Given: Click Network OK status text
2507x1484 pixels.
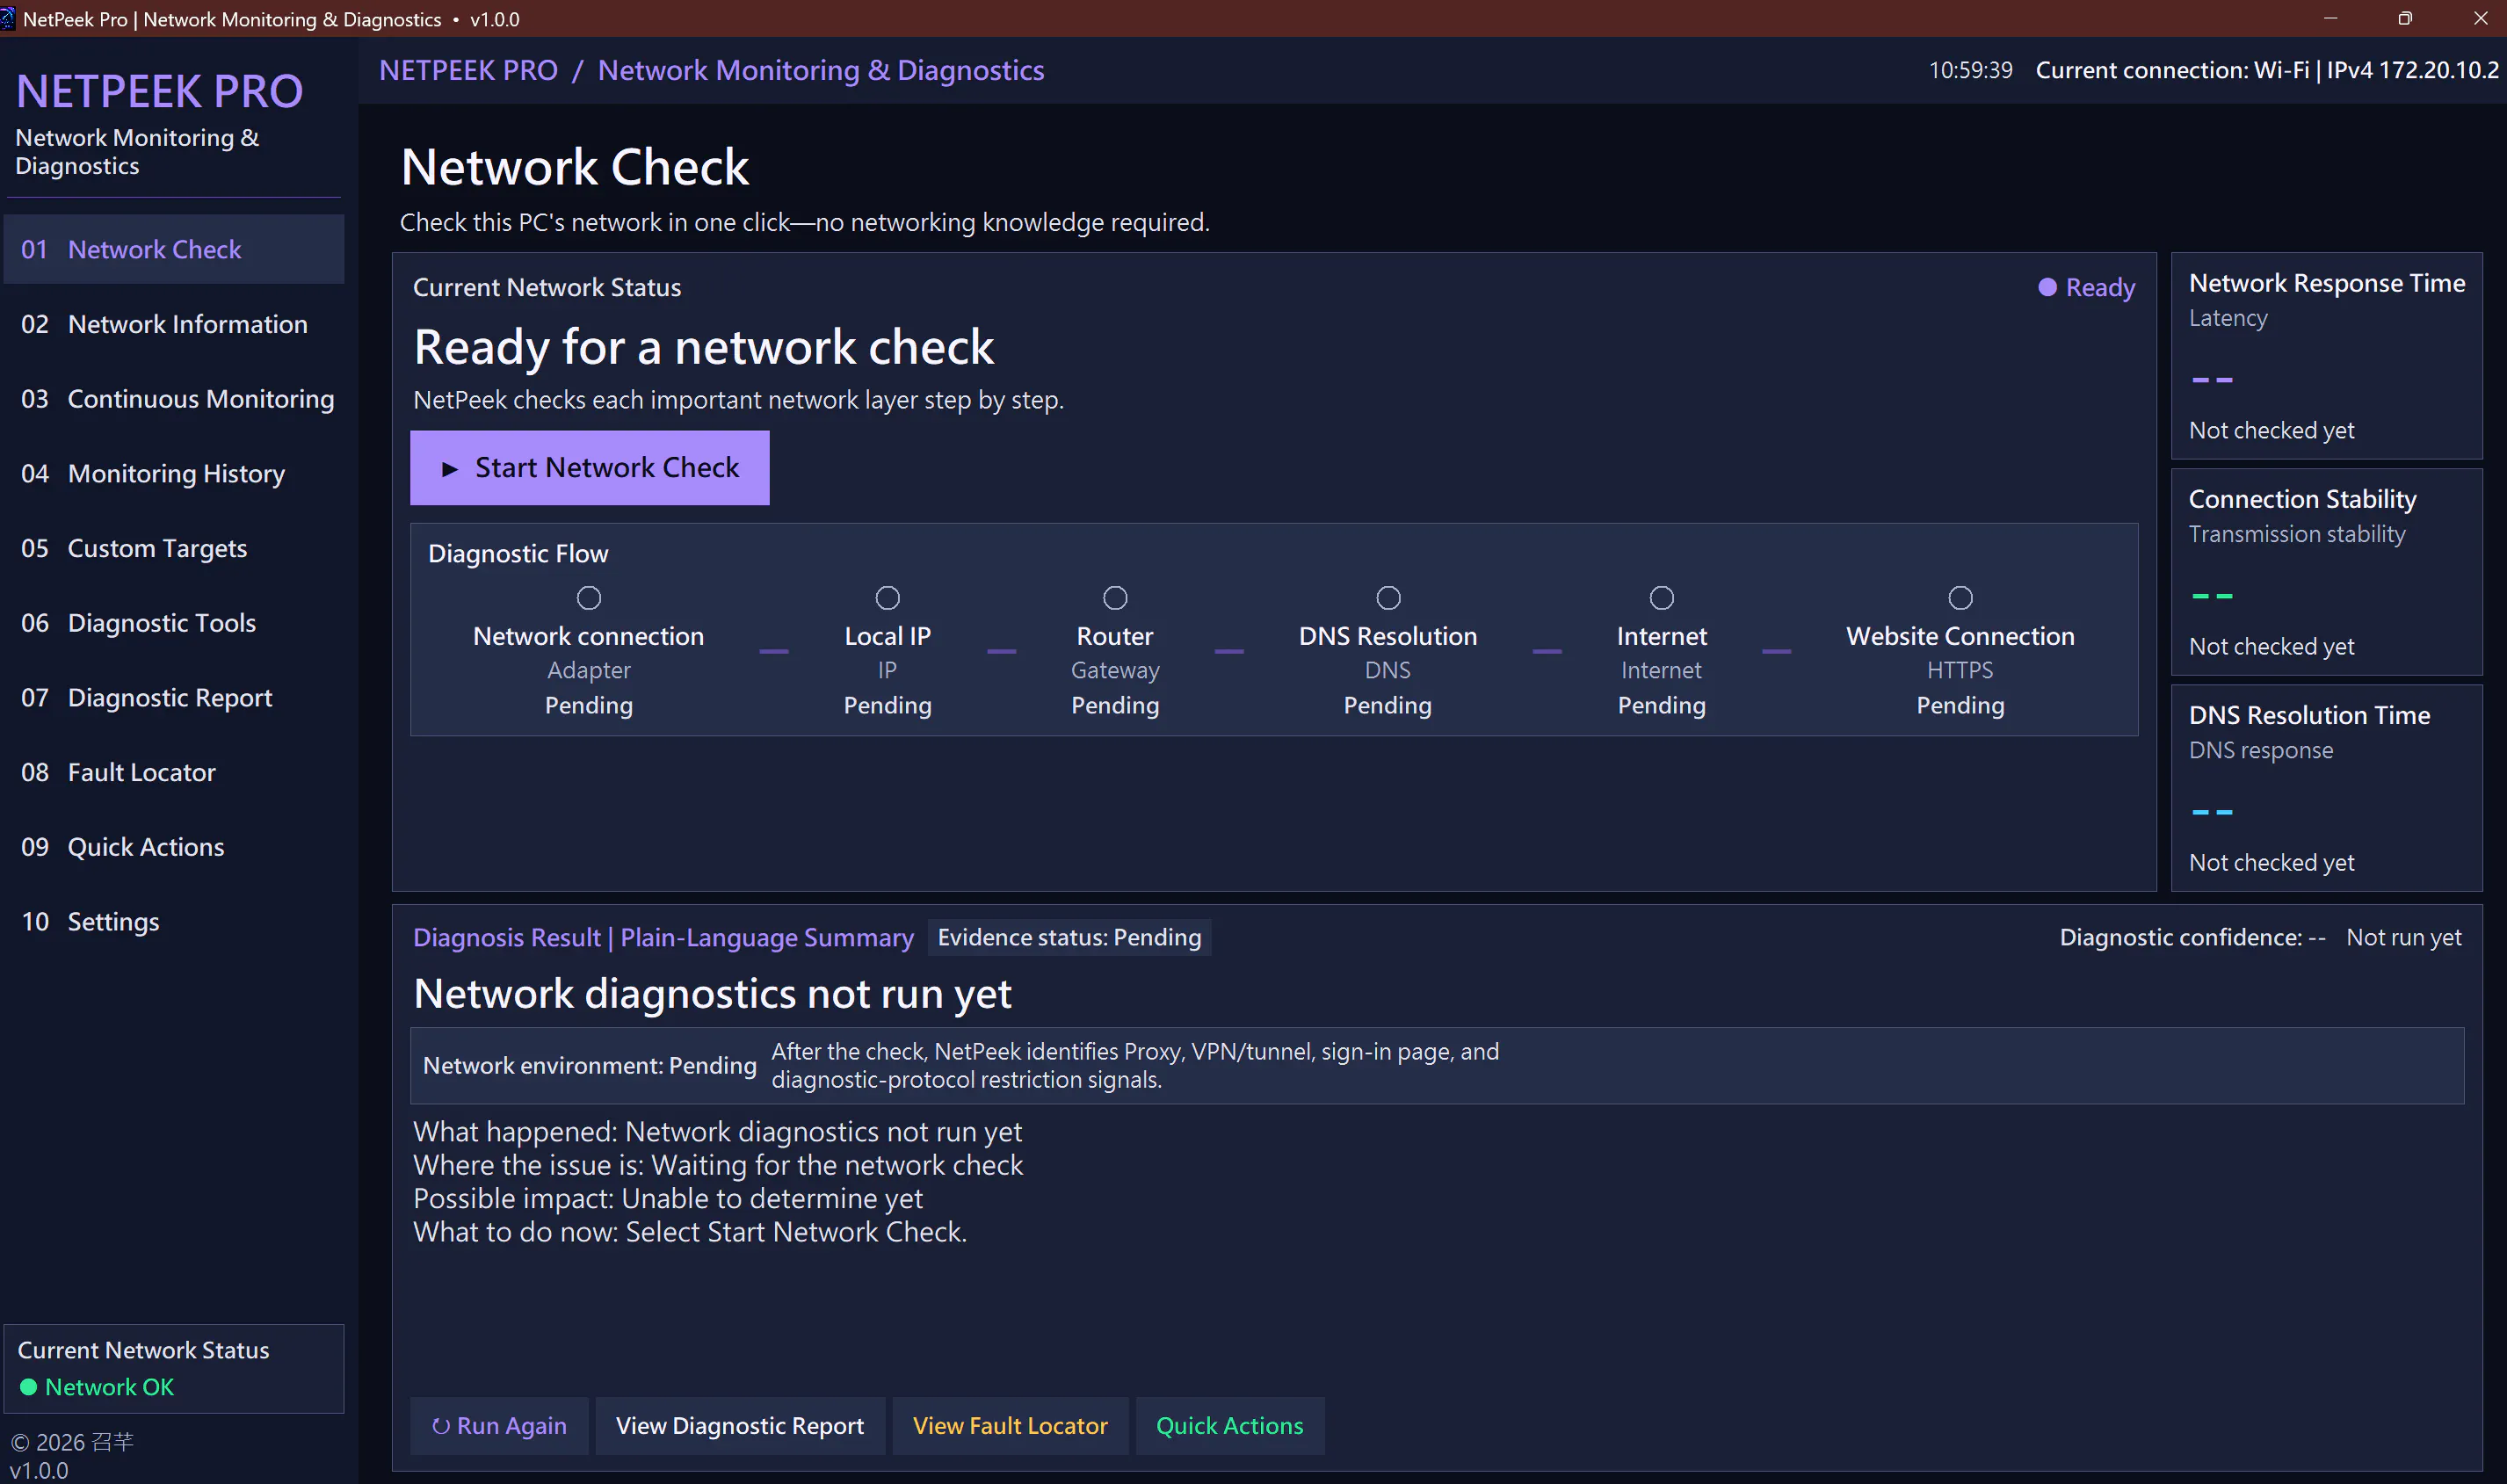Looking at the screenshot, I should tap(109, 1387).
